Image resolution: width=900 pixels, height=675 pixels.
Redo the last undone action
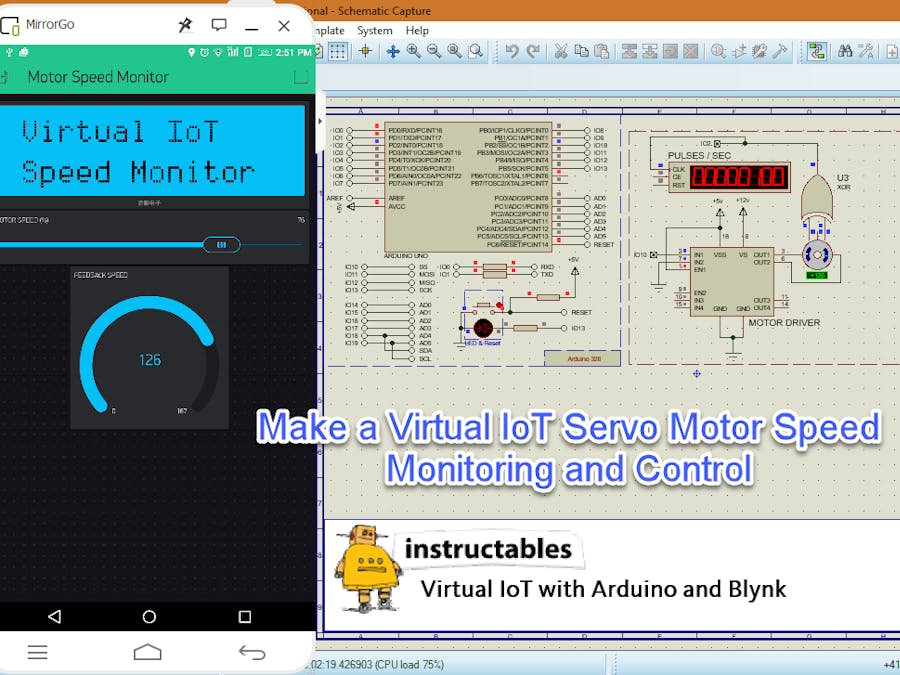[x=533, y=52]
